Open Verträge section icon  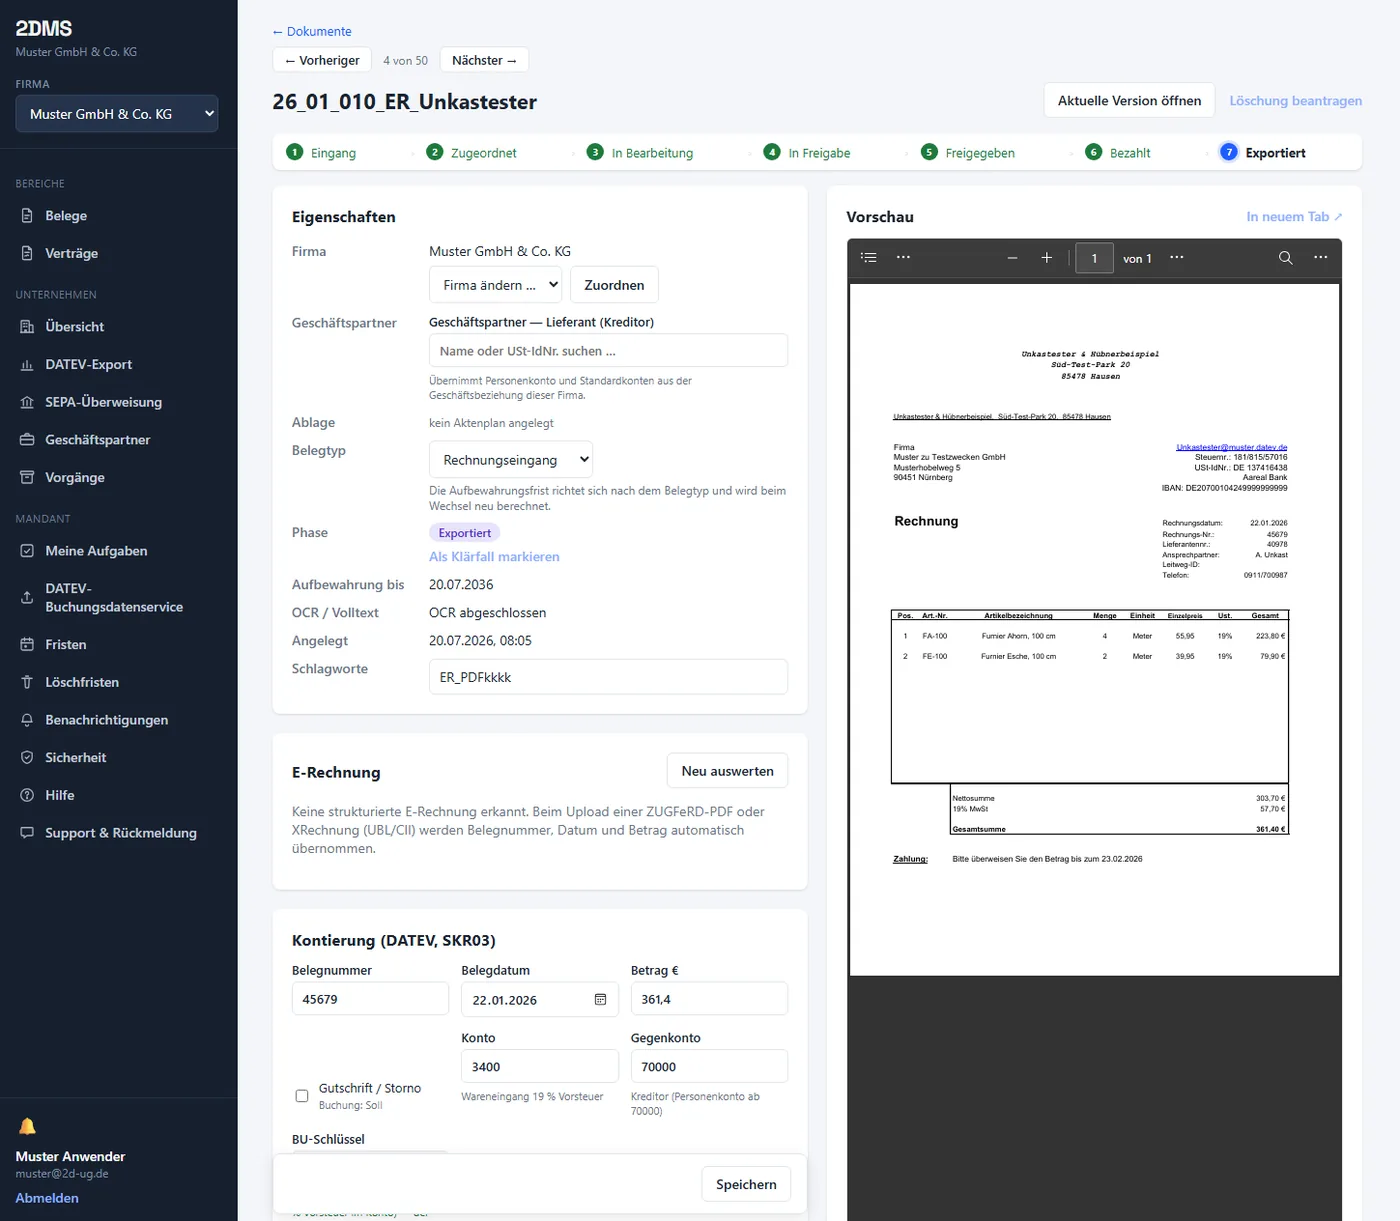coord(27,254)
